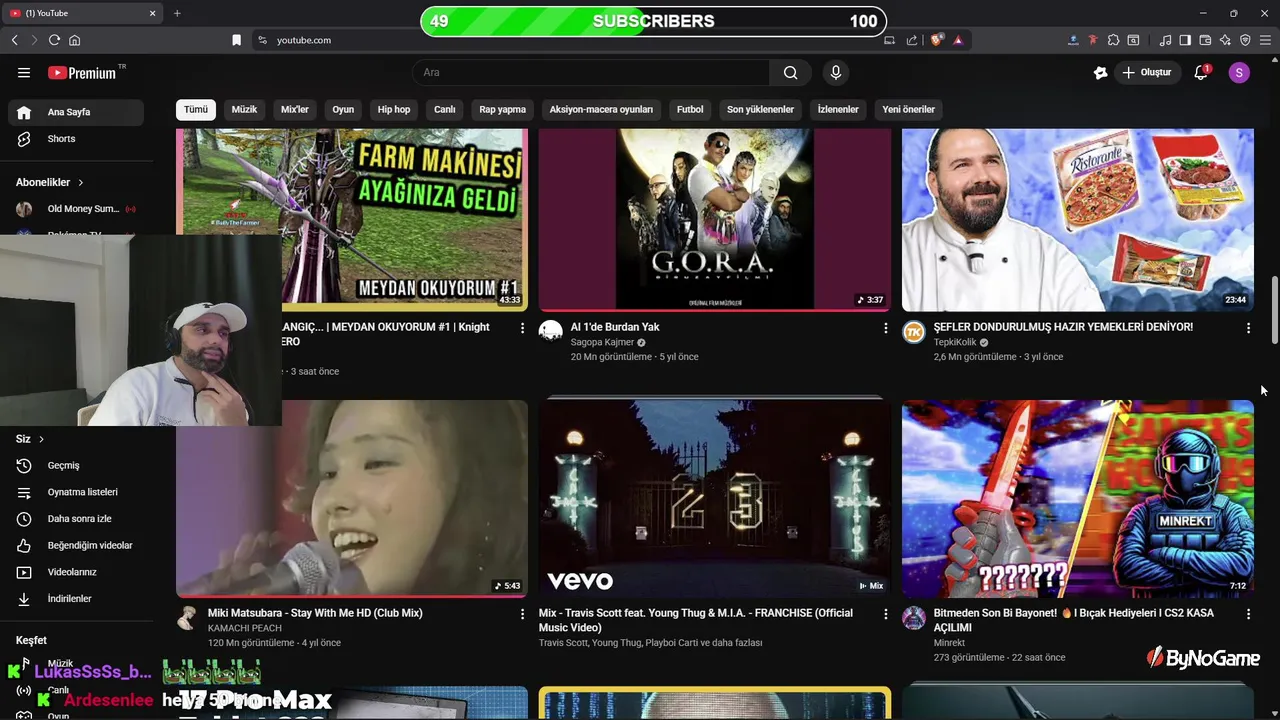Start voice search with the microphone icon

[836, 72]
